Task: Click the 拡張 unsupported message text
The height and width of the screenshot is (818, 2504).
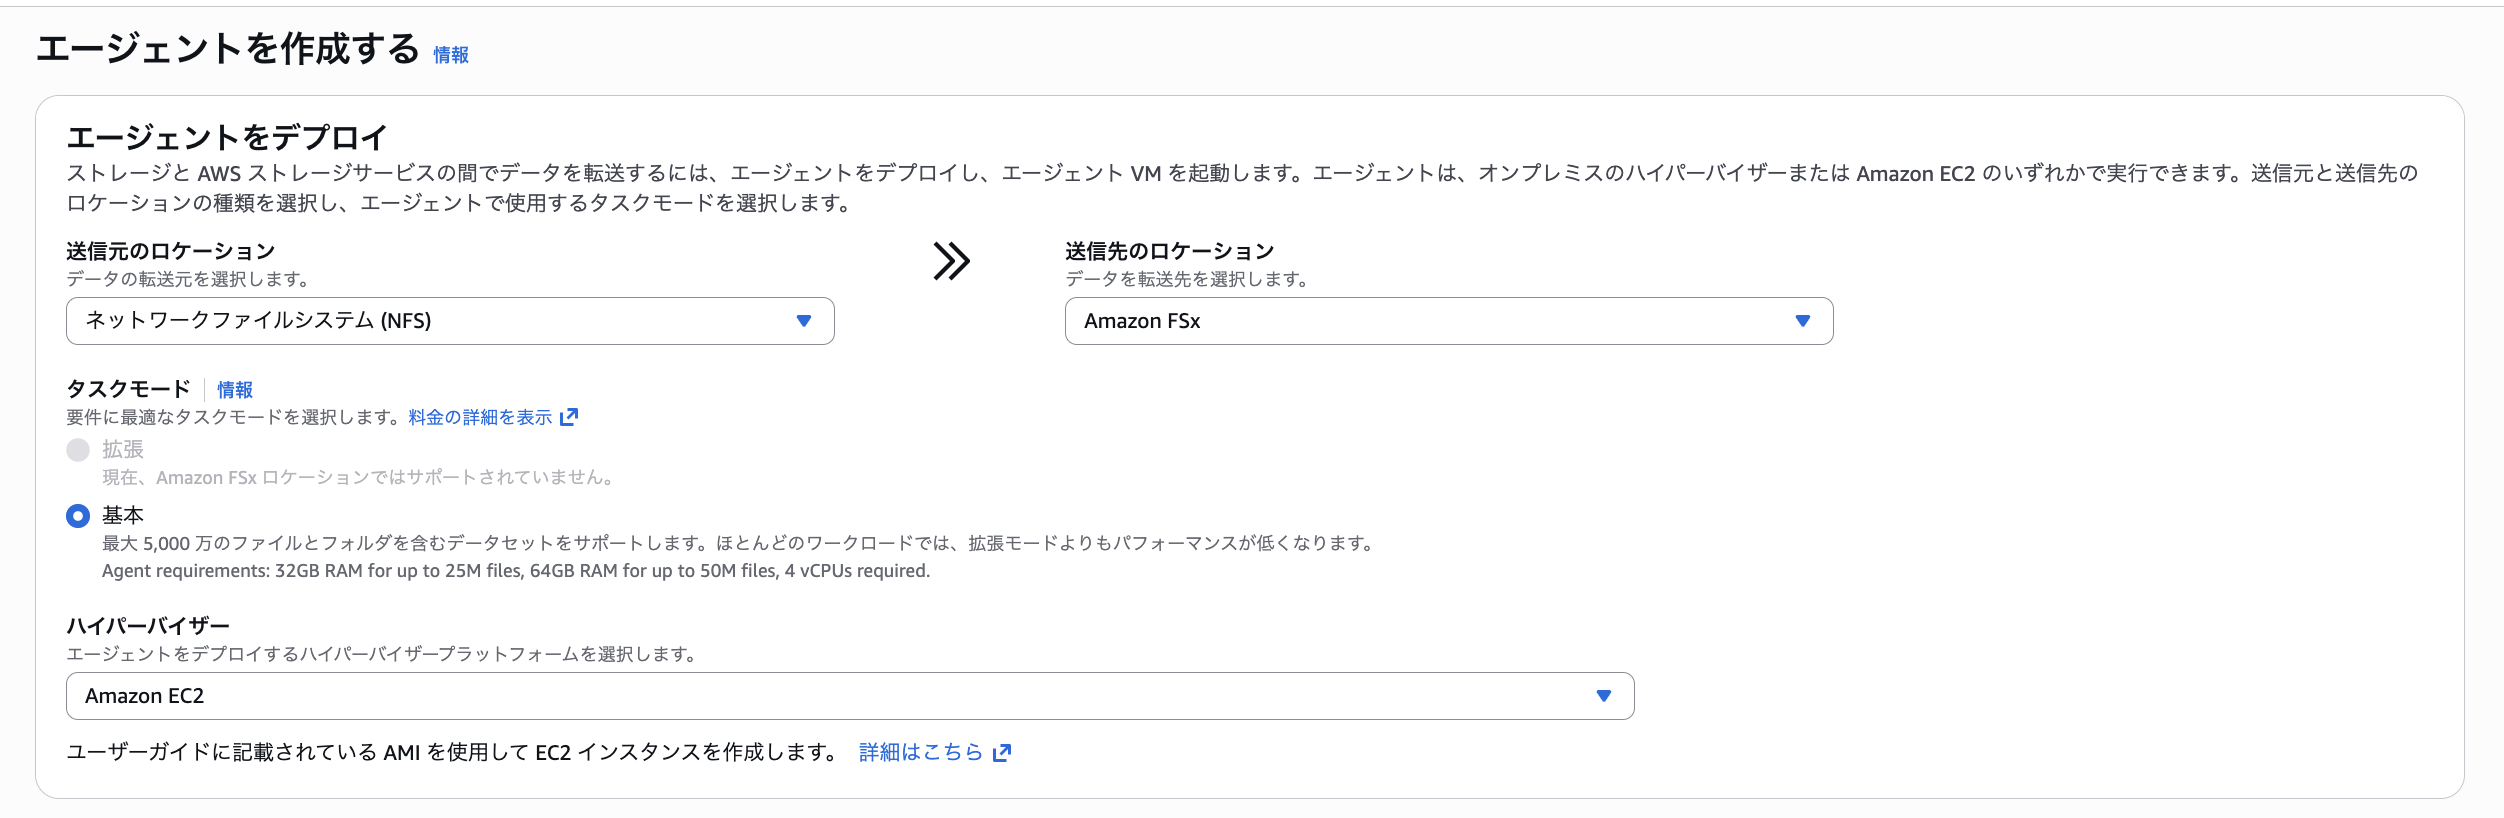Action: tap(358, 478)
